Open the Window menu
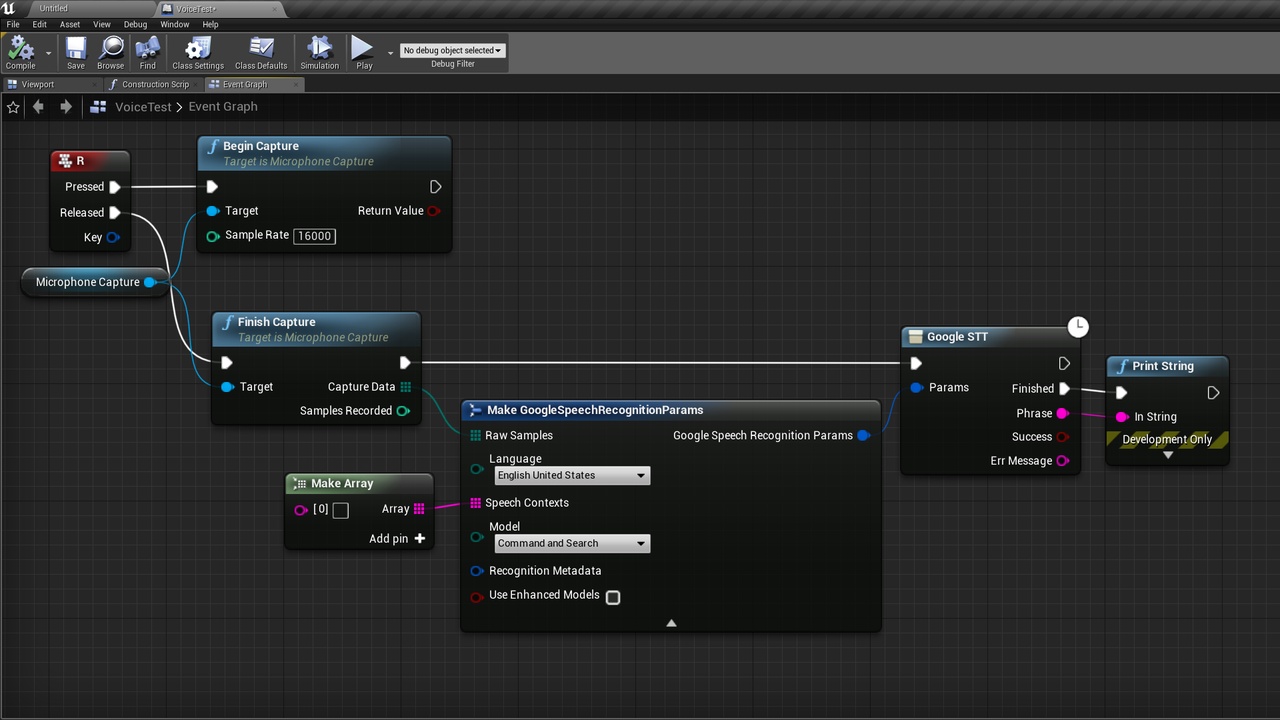Viewport: 1280px width, 720px height. pyautogui.click(x=175, y=24)
